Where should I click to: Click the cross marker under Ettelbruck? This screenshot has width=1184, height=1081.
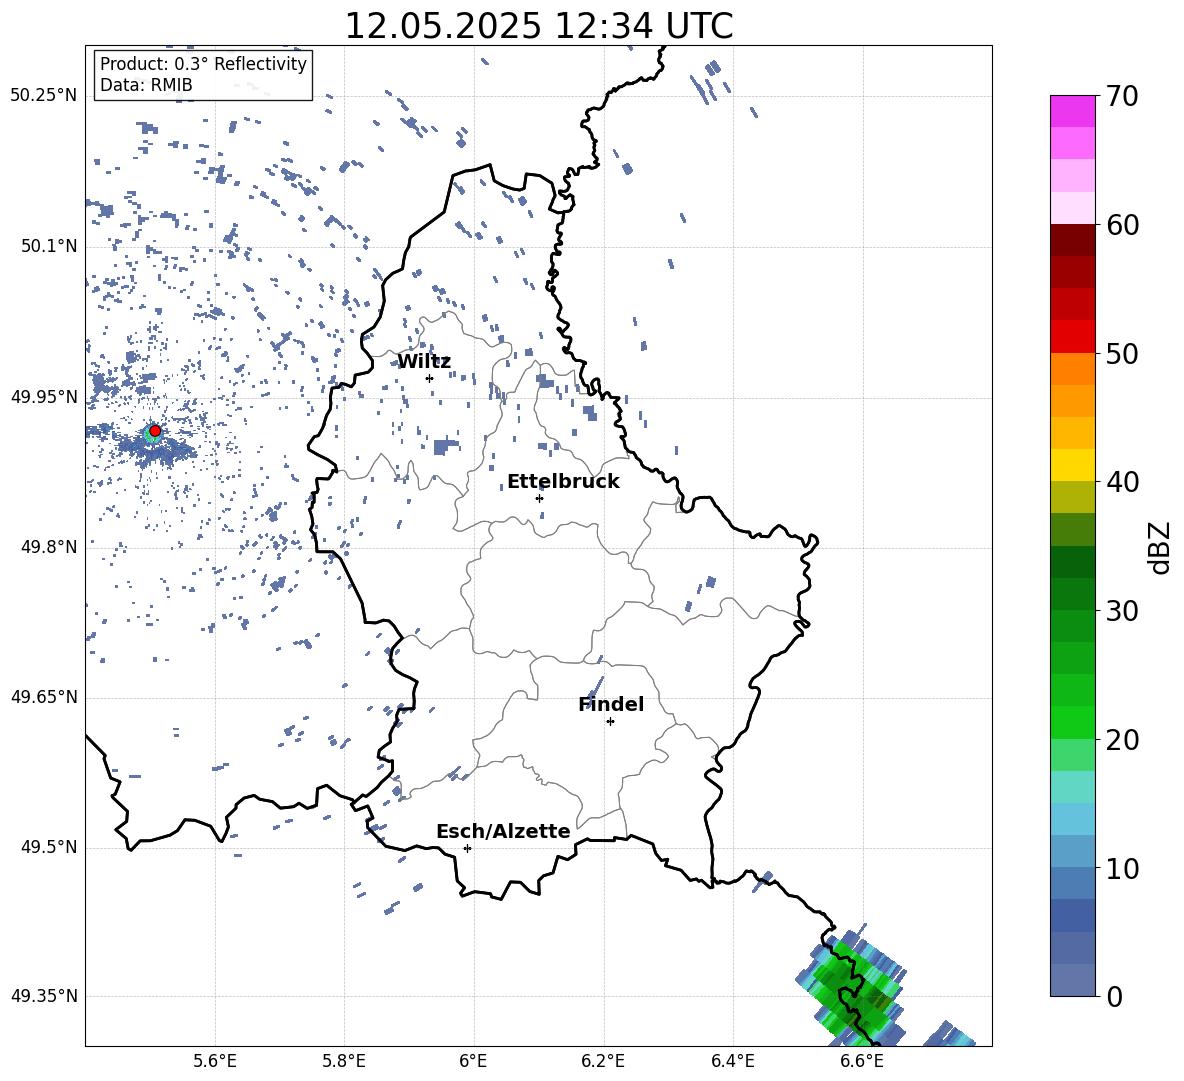pyautogui.click(x=539, y=498)
